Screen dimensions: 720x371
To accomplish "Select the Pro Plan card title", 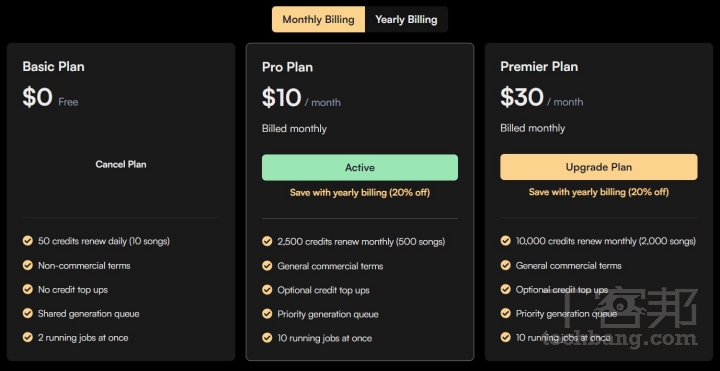I will pos(287,67).
